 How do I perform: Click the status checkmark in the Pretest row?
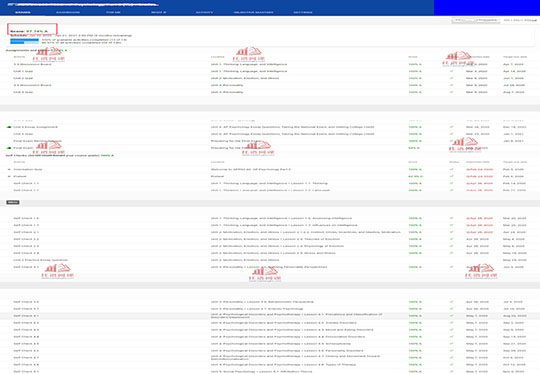tap(451, 176)
